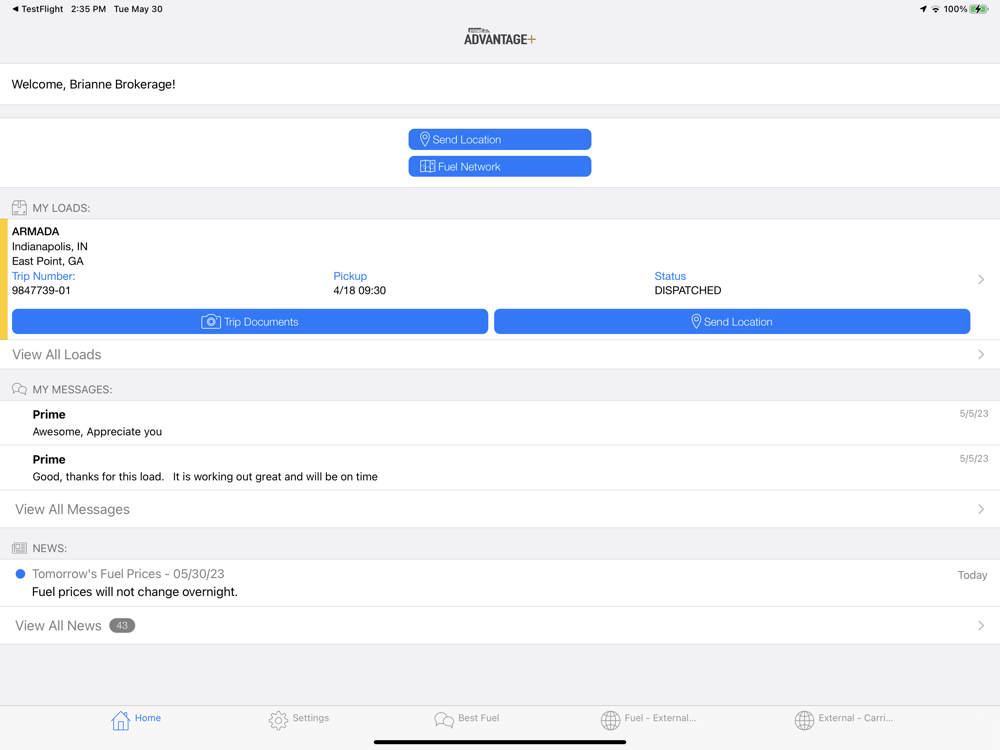
Task: Tap the 43 news count badge
Action: pos(122,626)
